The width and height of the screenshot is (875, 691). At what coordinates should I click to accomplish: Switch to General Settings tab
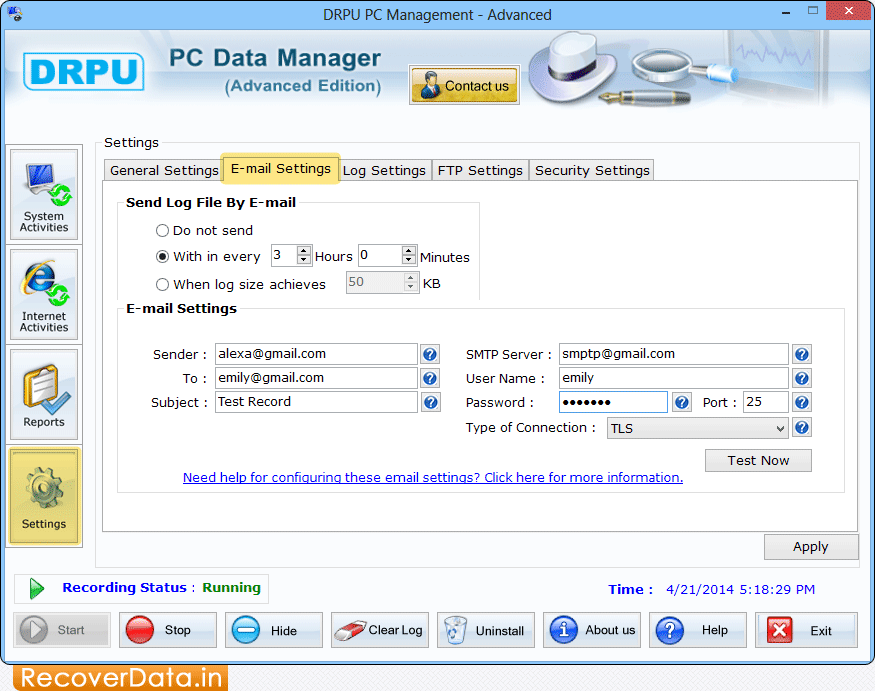pos(164,170)
